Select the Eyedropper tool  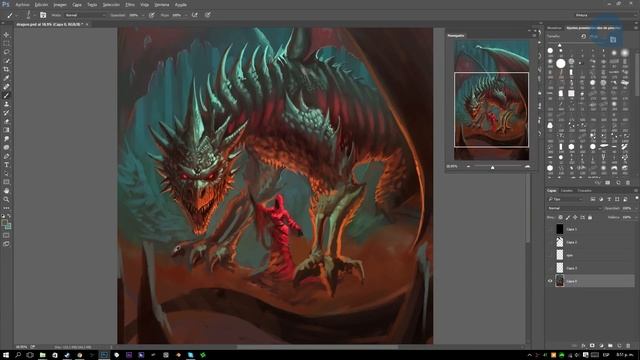pyautogui.click(x=6, y=78)
